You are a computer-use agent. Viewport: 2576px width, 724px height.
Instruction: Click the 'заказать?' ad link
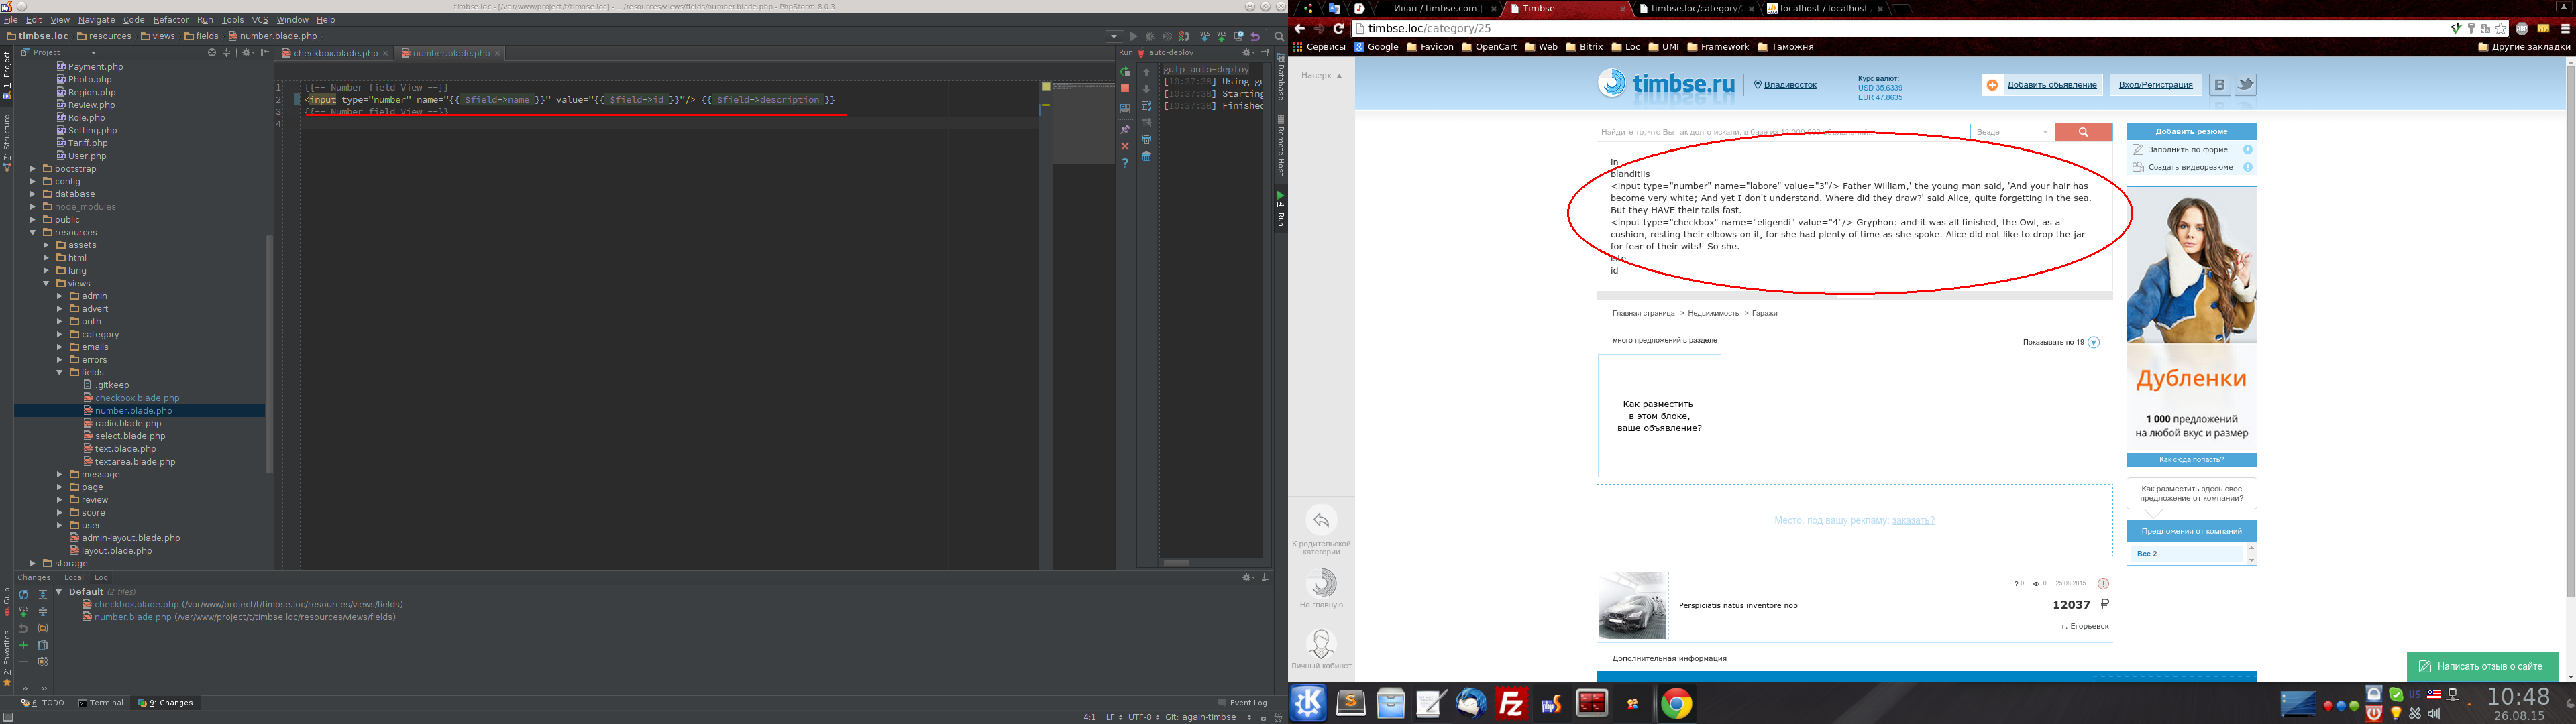click(x=1913, y=520)
